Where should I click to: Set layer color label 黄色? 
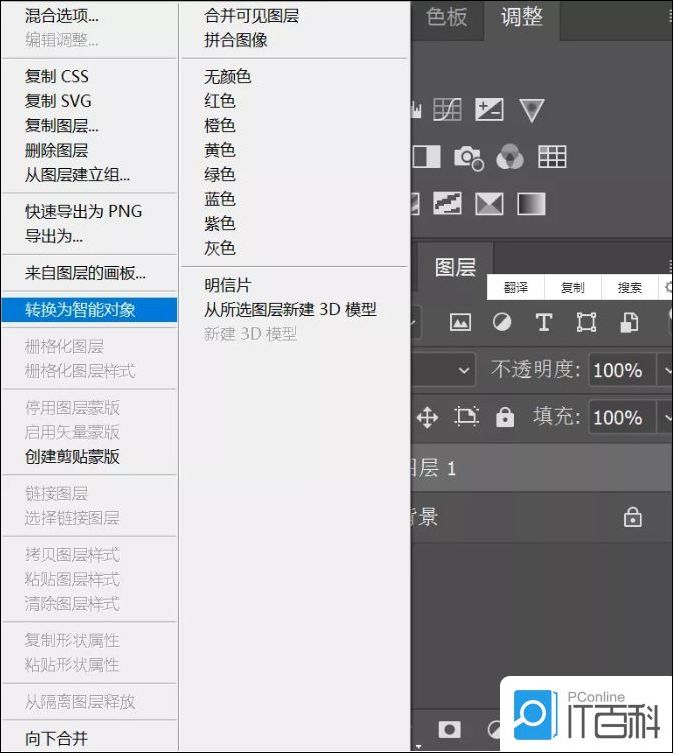[x=220, y=150]
